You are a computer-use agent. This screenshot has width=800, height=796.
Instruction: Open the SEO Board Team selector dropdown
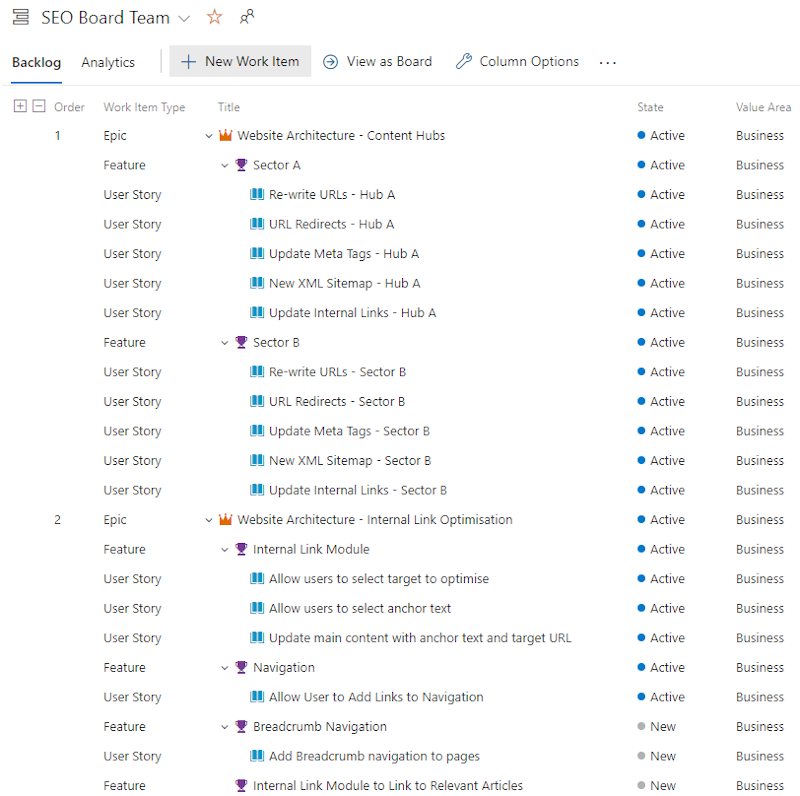pyautogui.click(x=183, y=18)
